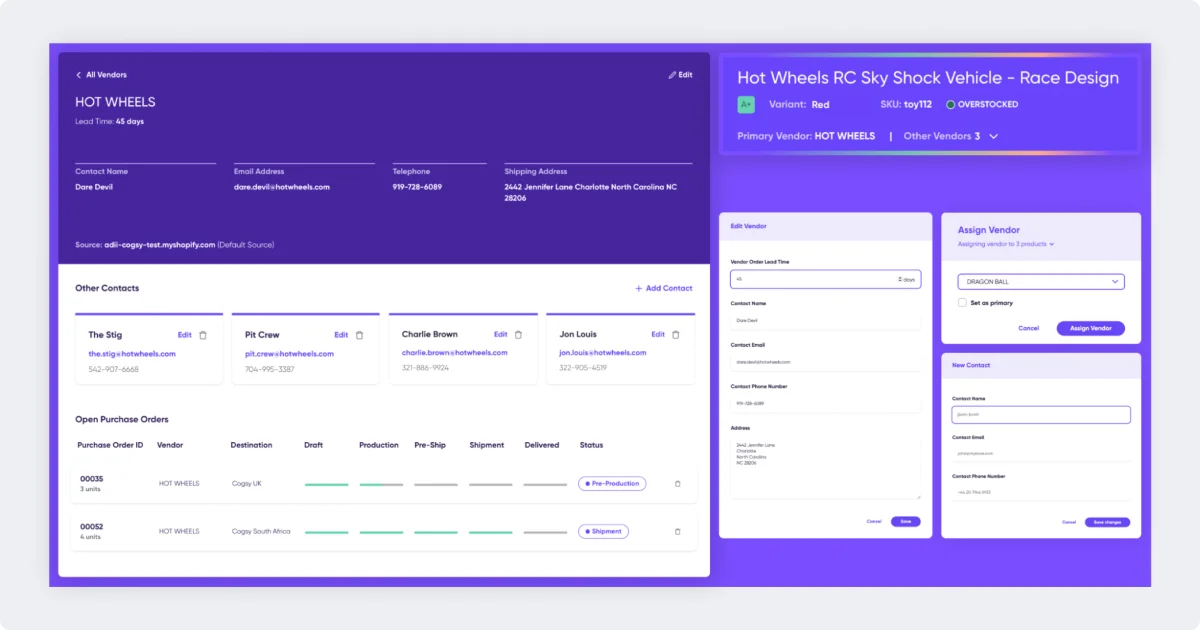The height and width of the screenshot is (630, 1200).
Task: Delete purchase order 00052 with trash icon
Action: coord(677,532)
